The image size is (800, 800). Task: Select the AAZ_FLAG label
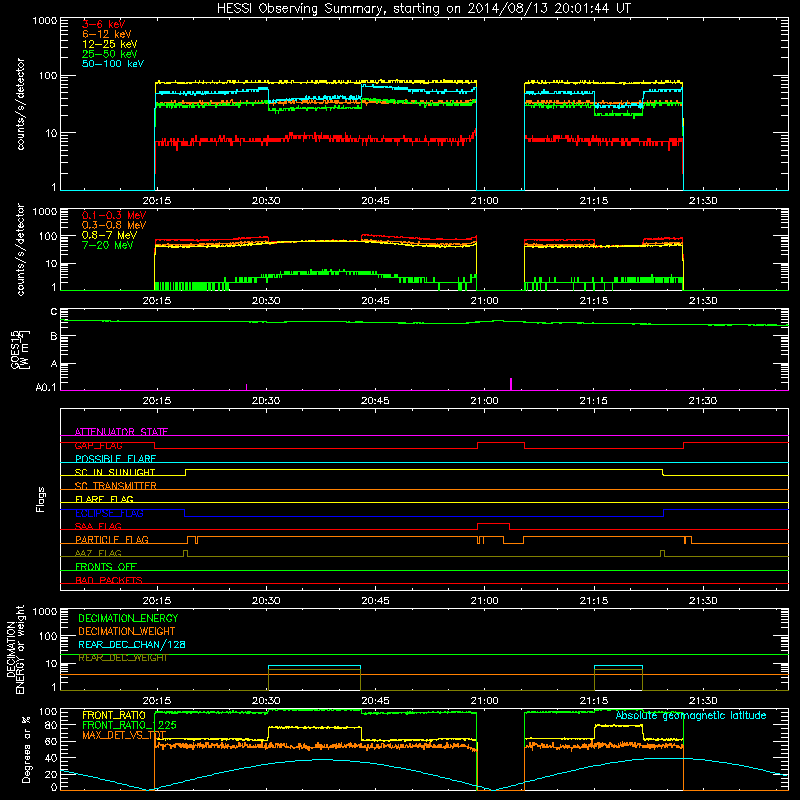tap(98, 553)
